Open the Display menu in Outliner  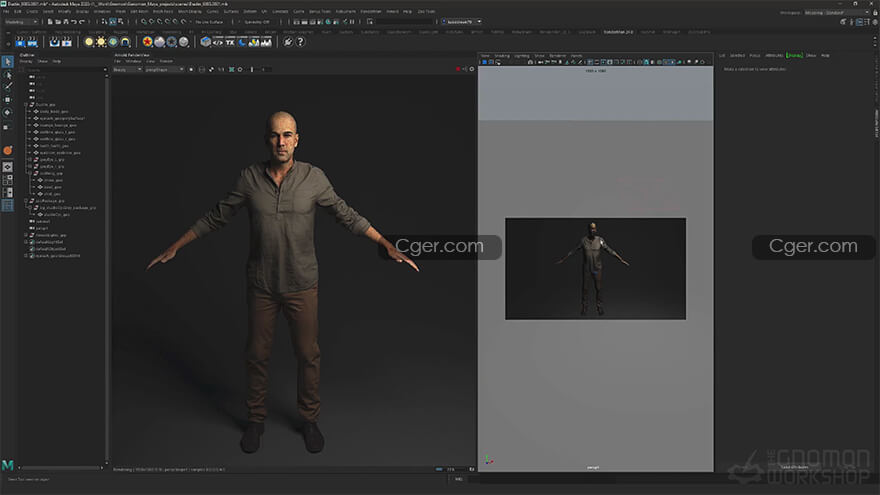(26, 61)
